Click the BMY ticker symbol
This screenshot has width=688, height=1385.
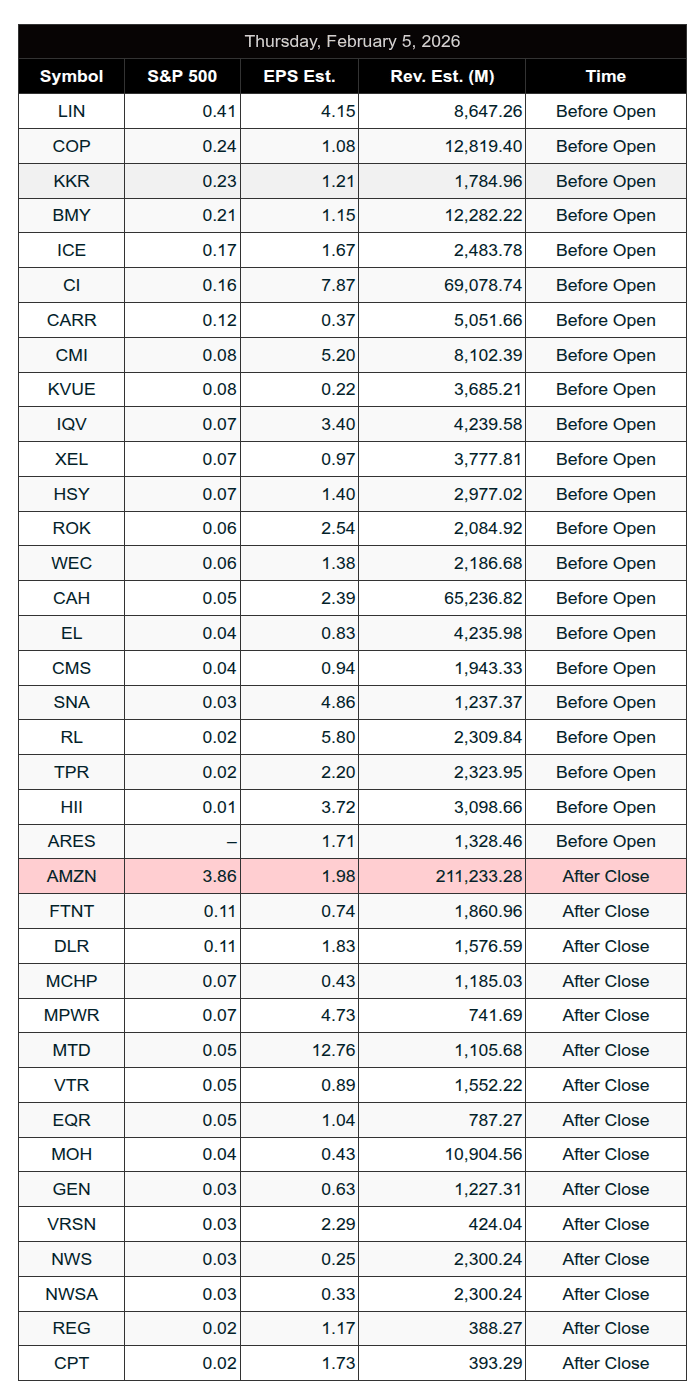point(71,215)
